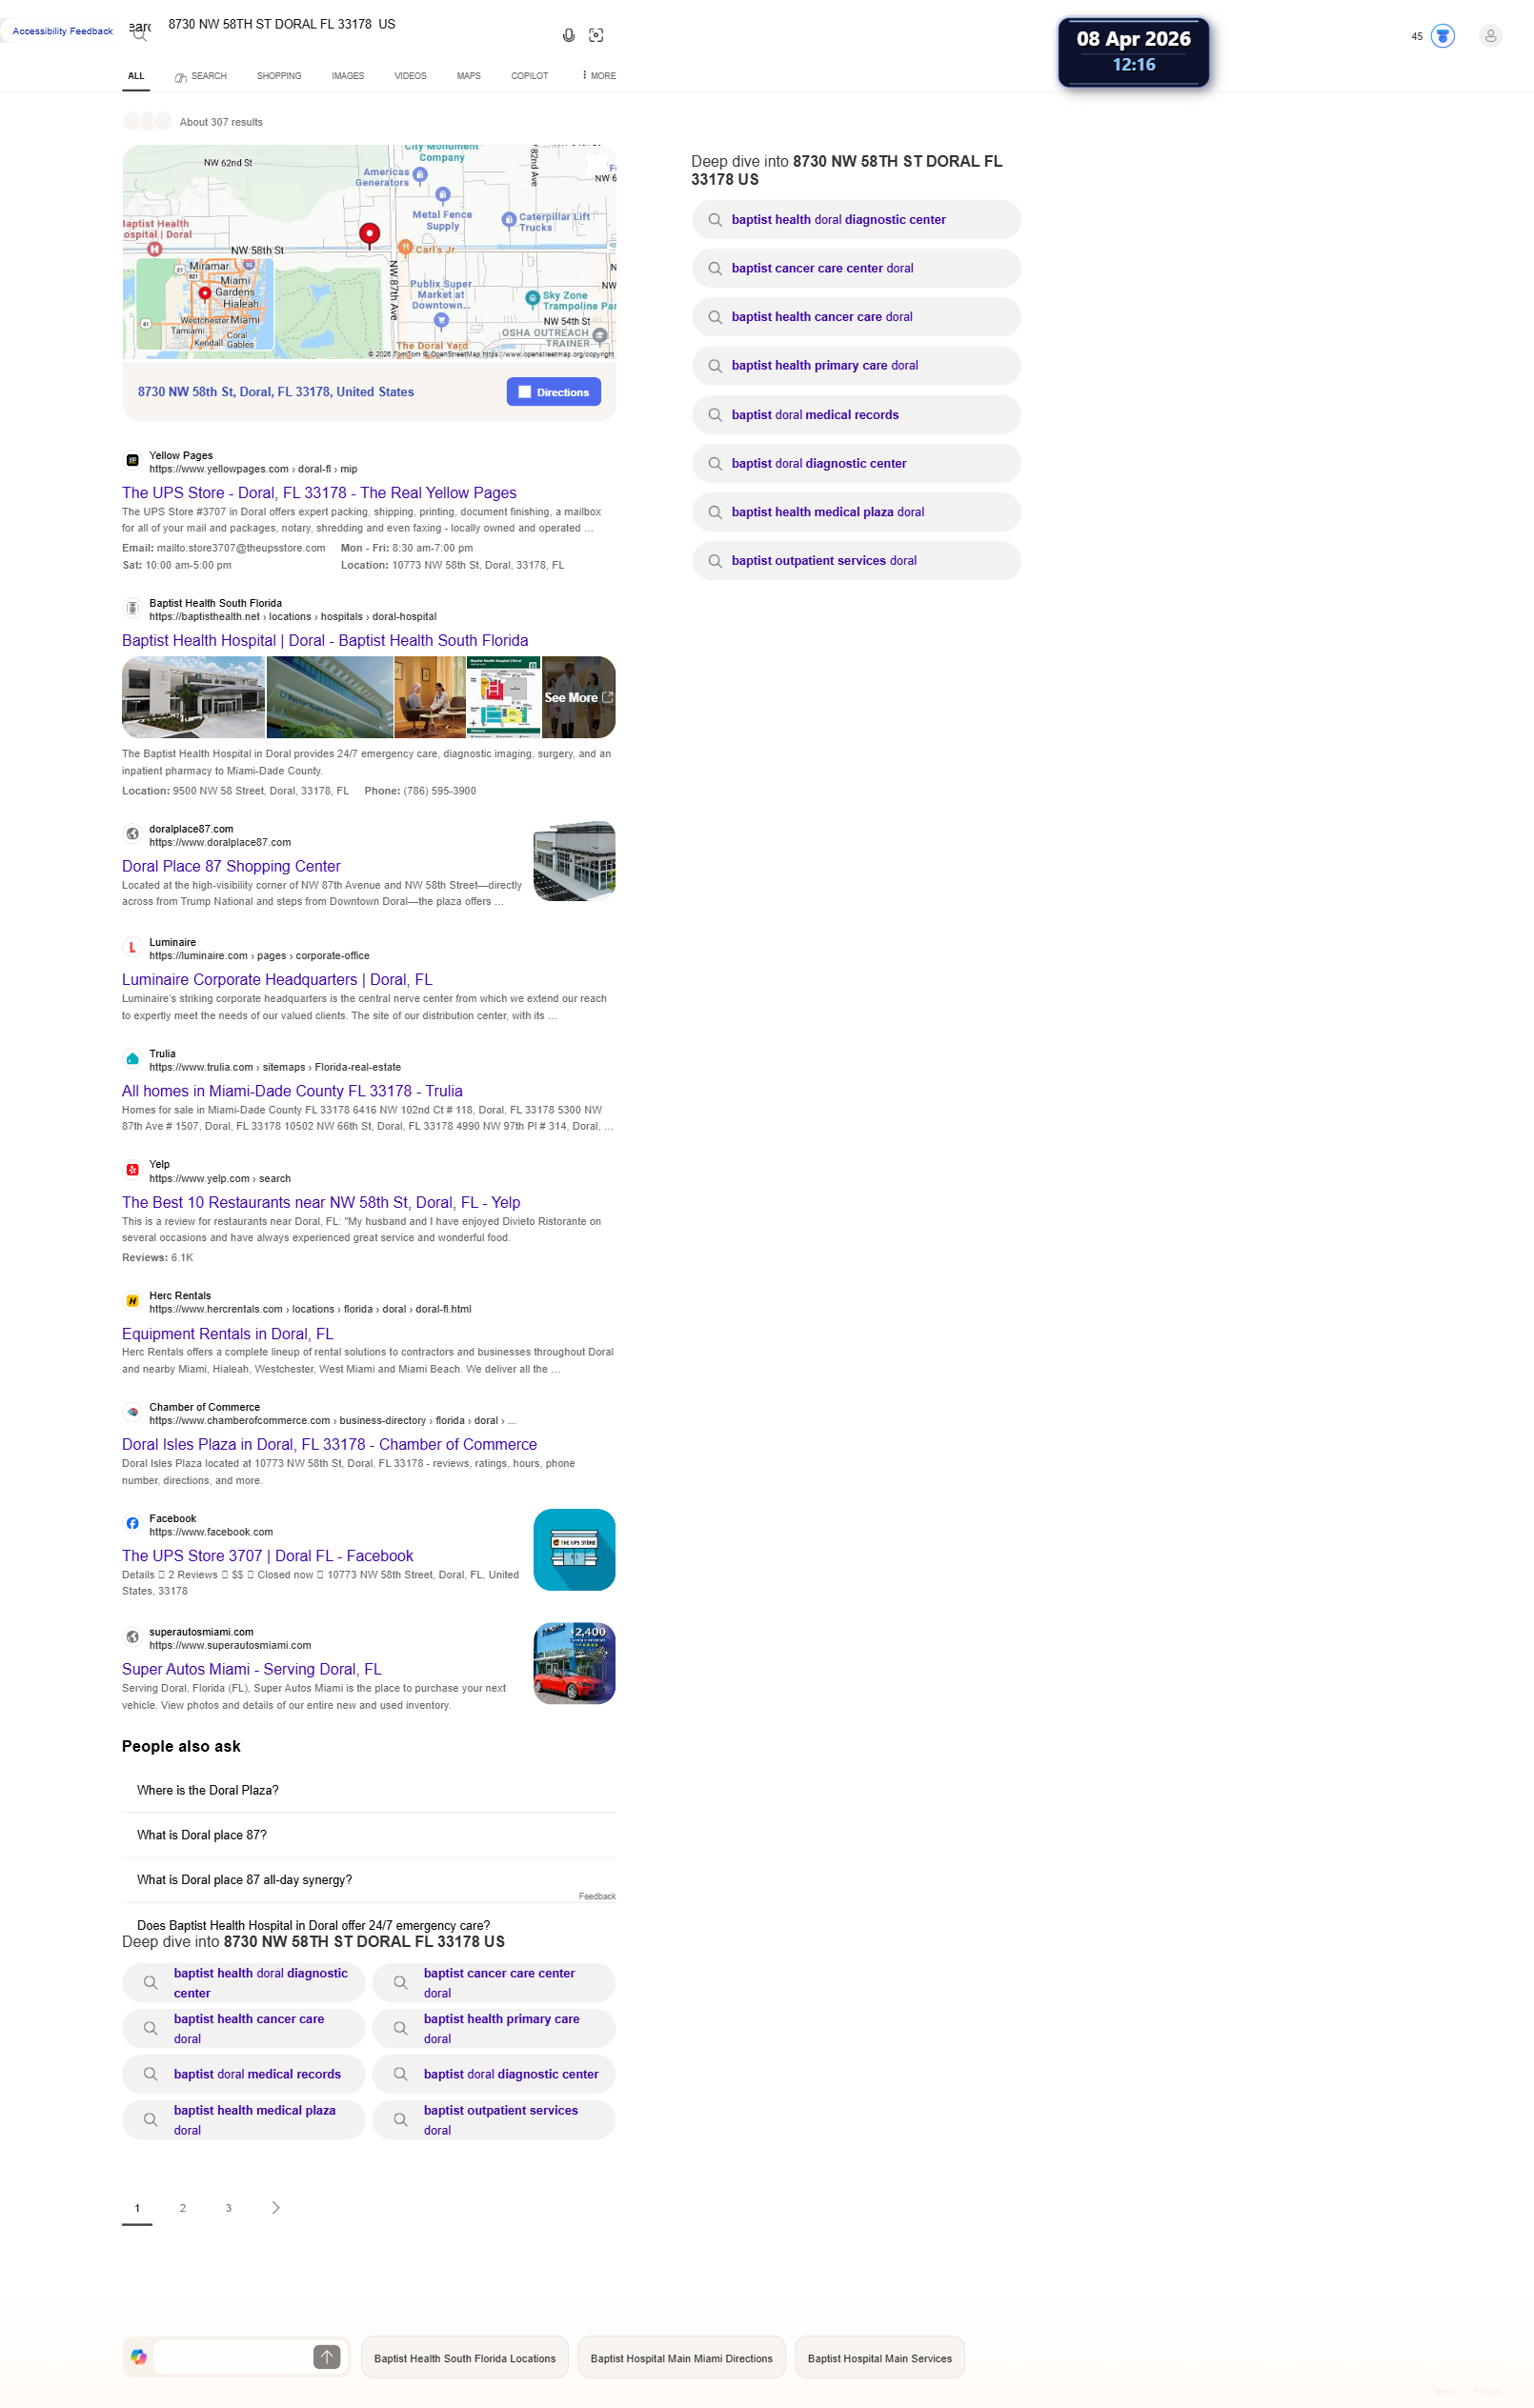Click the microphone voice search icon

tap(568, 35)
